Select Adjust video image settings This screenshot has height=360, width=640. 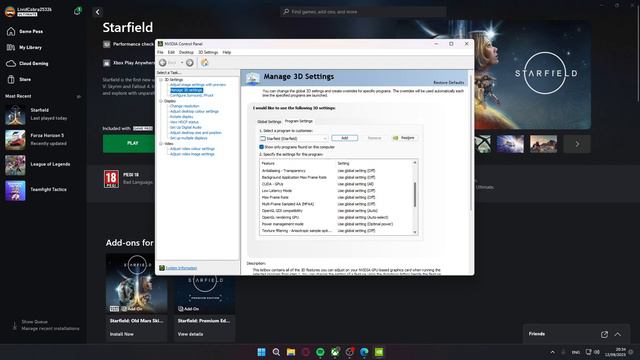point(192,154)
